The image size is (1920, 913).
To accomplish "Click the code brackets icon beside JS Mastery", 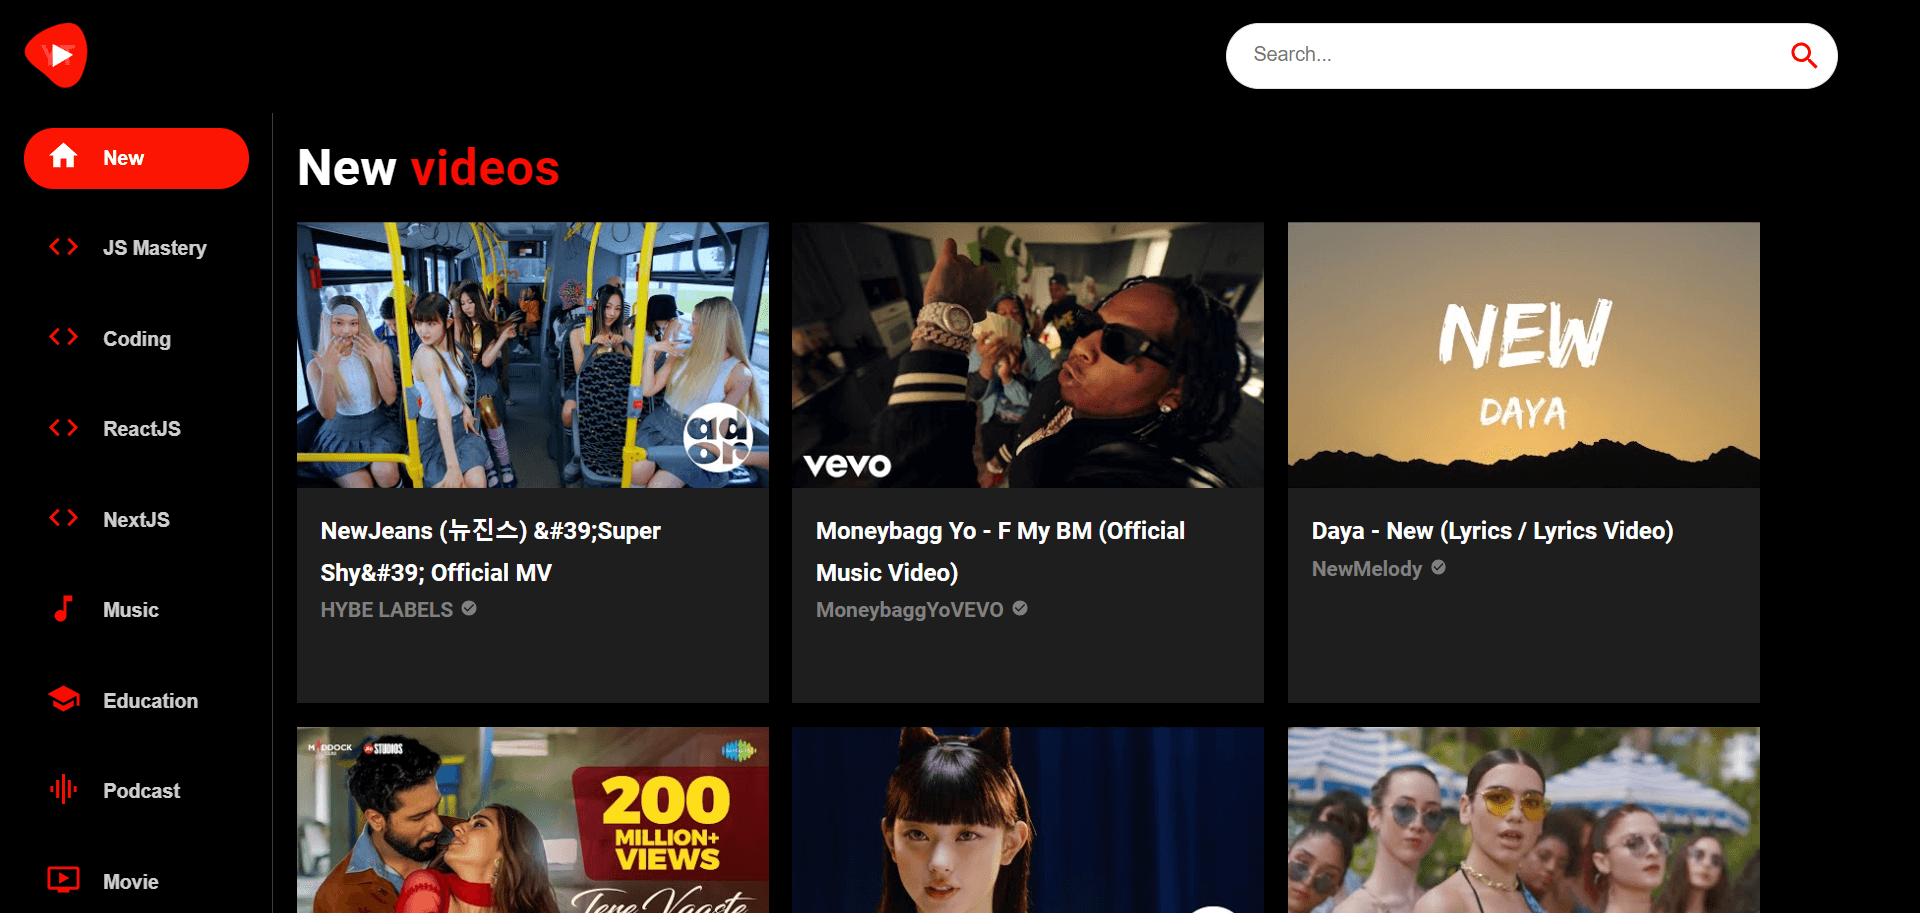I will click(64, 247).
